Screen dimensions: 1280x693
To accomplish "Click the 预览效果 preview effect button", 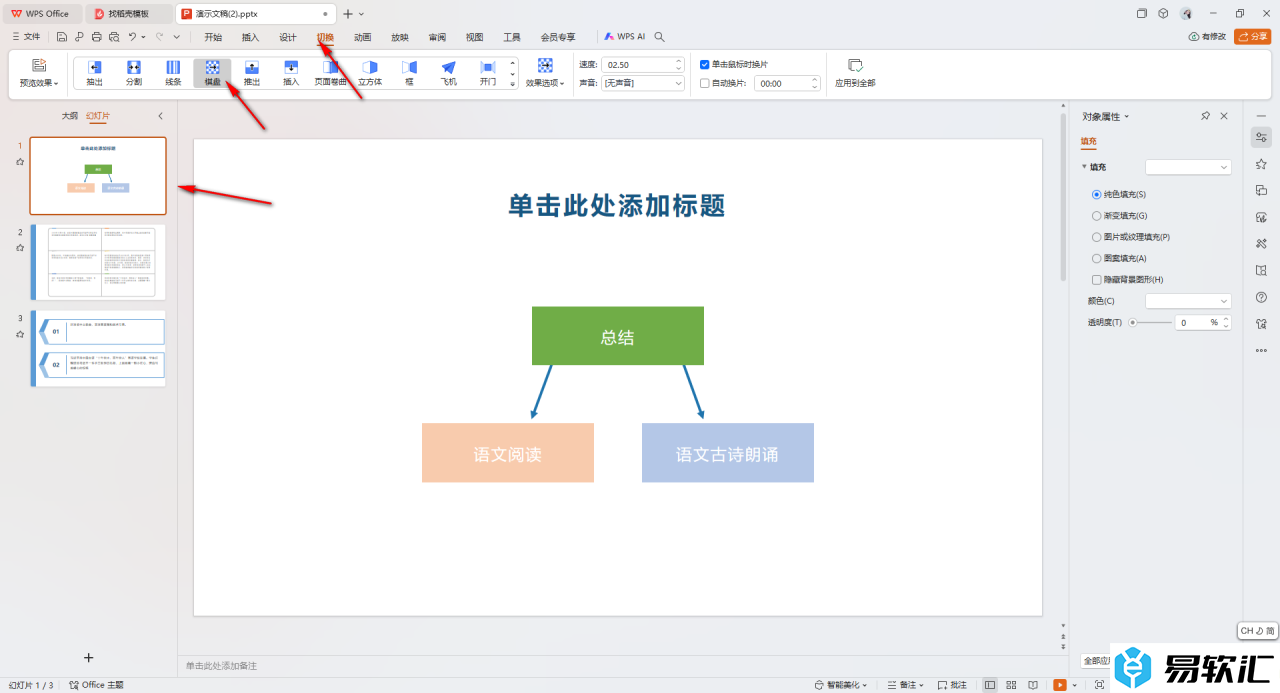I will pos(39,73).
